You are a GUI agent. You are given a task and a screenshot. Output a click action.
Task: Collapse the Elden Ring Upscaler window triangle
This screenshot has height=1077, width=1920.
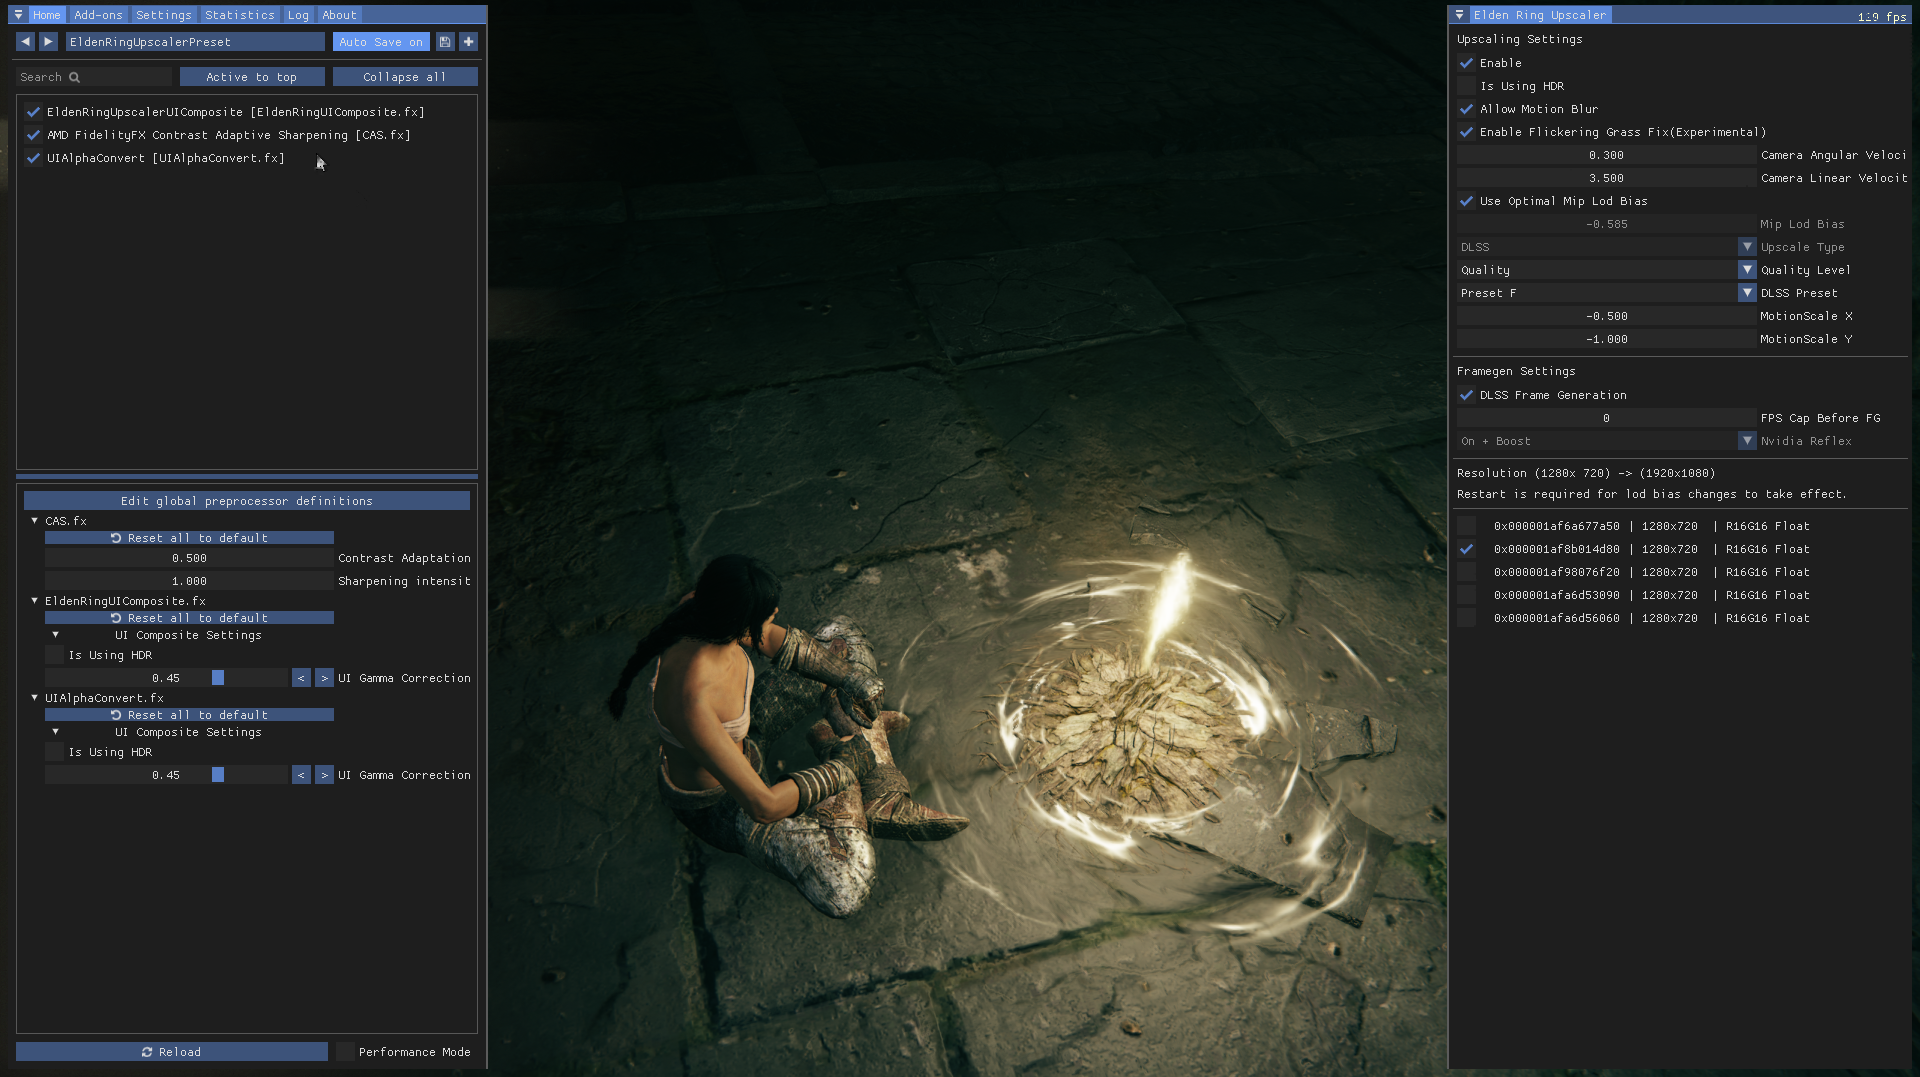click(1460, 15)
